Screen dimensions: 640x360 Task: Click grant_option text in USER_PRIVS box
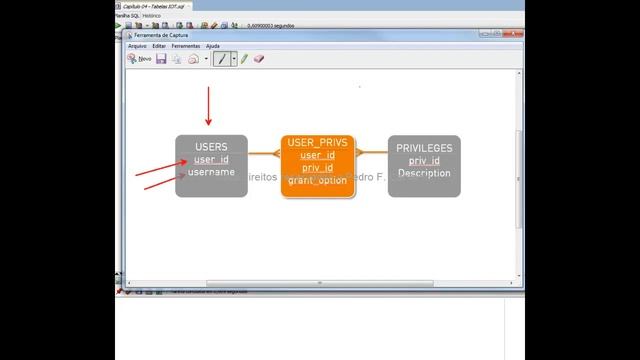318,180
